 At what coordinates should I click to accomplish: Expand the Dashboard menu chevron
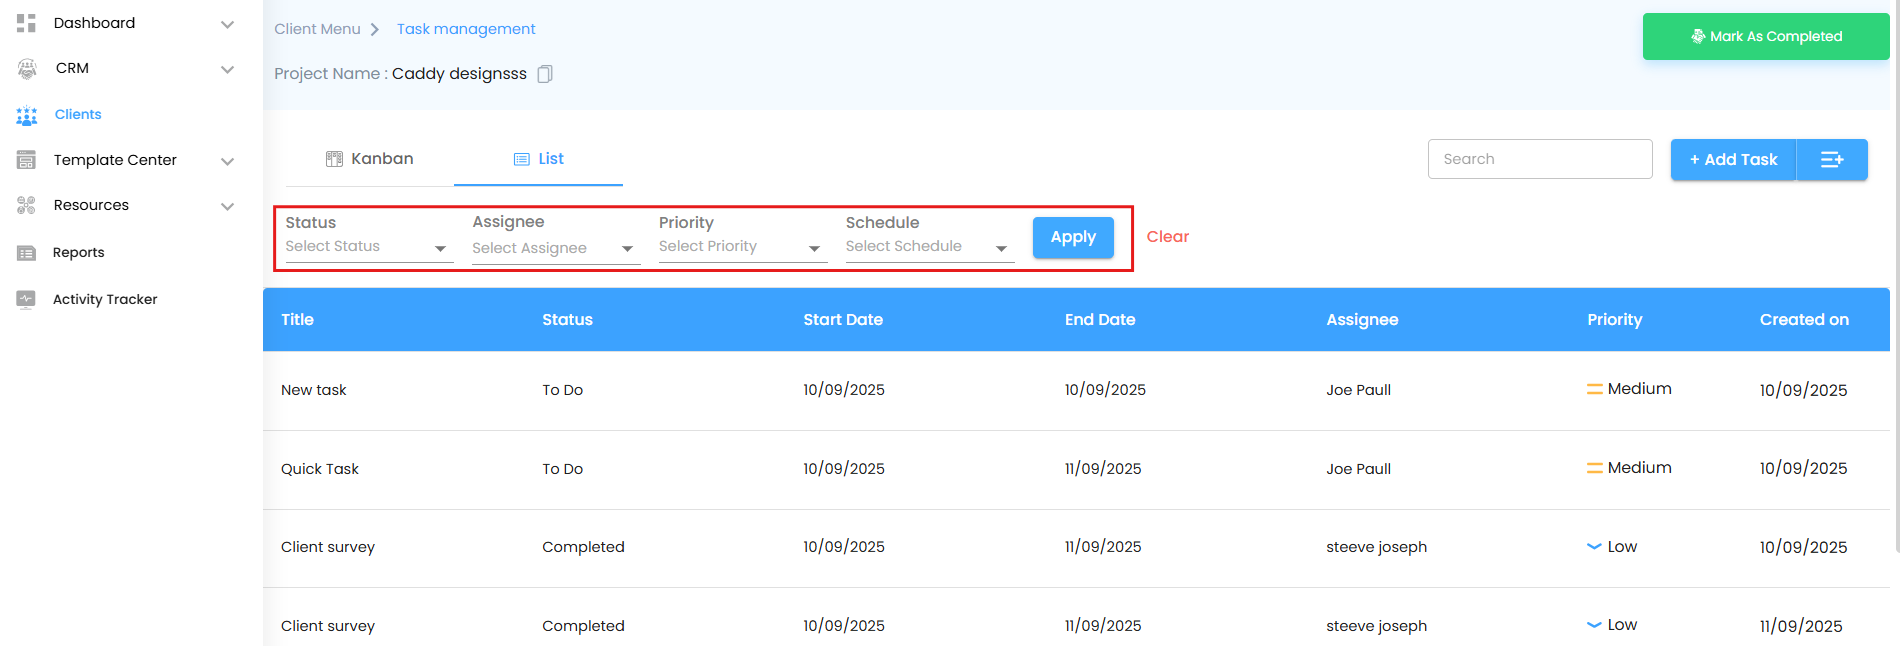pyautogui.click(x=227, y=24)
